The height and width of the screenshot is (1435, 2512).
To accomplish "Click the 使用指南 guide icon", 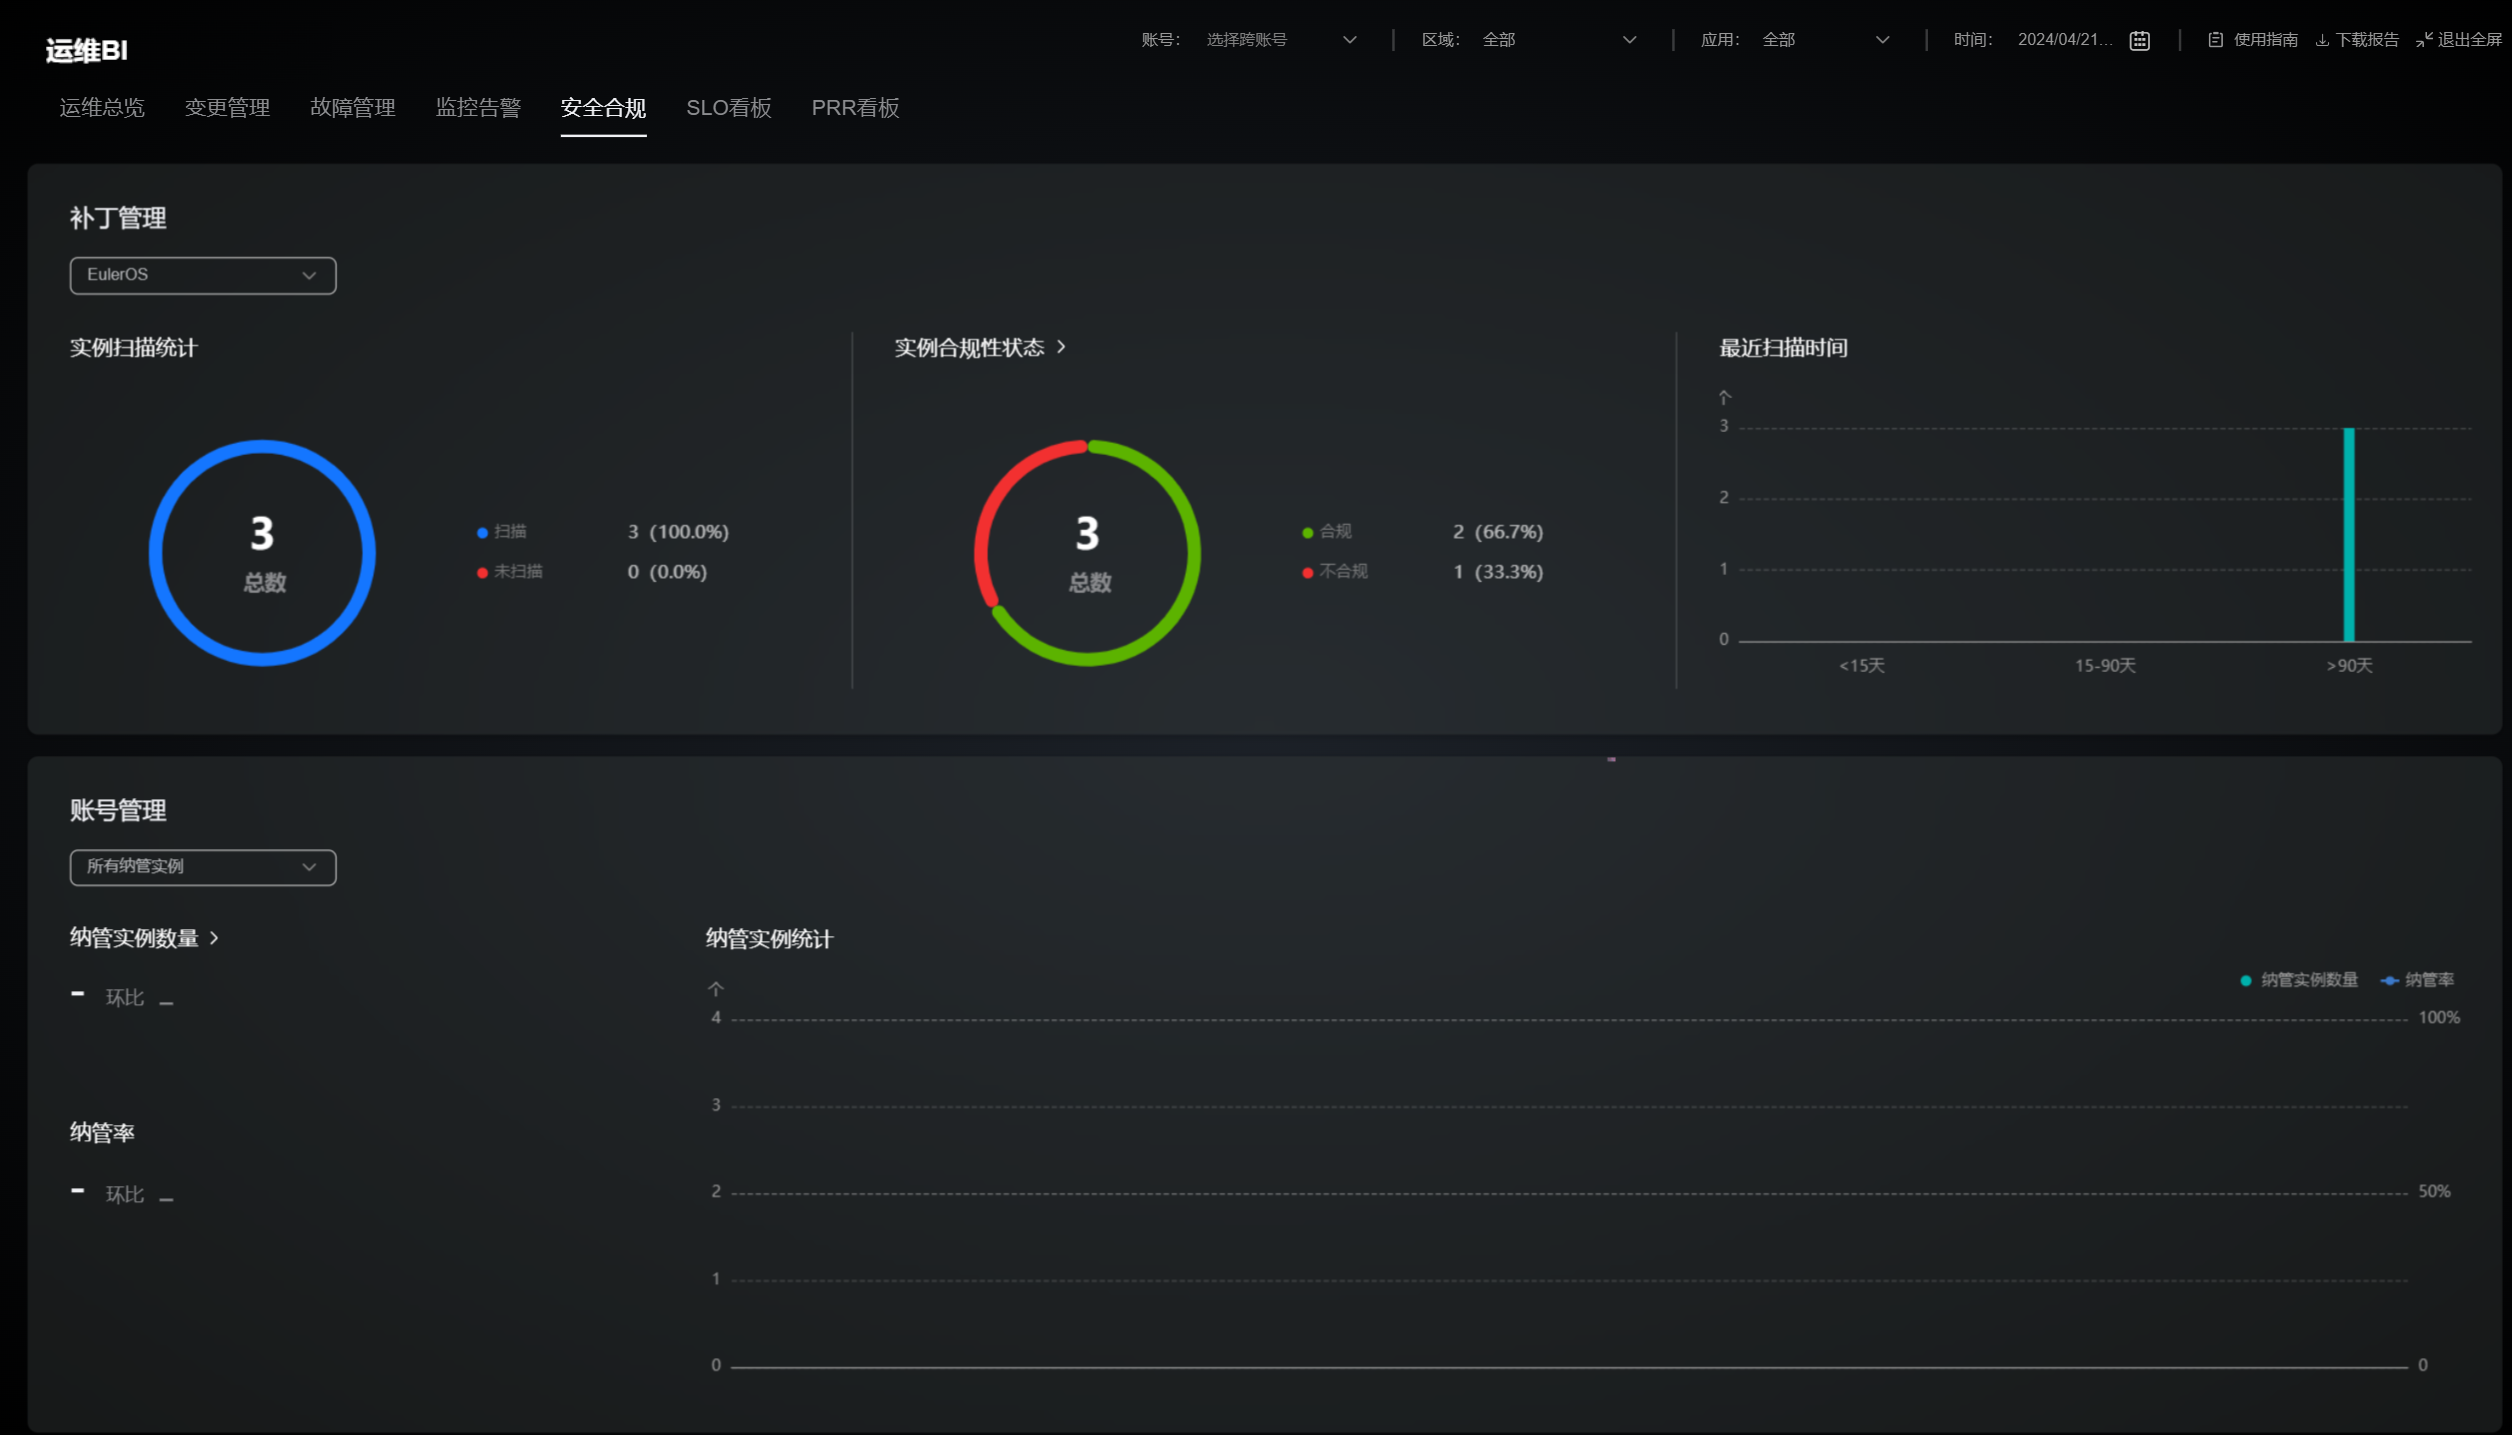I will click(x=2215, y=40).
